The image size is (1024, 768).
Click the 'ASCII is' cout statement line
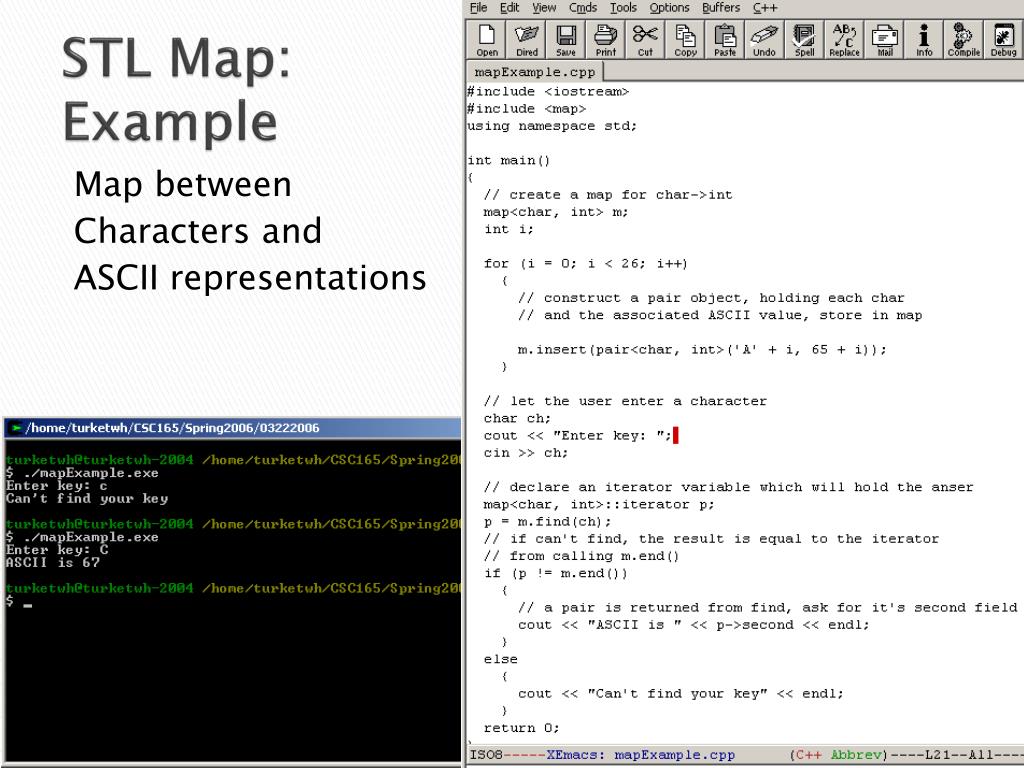[x=694, y=624]
